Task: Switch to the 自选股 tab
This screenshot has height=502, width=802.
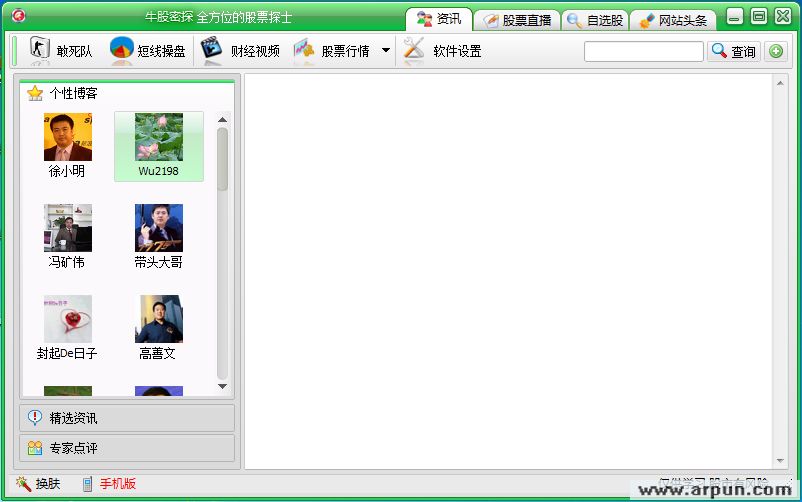Action: (x=595, y=20)
